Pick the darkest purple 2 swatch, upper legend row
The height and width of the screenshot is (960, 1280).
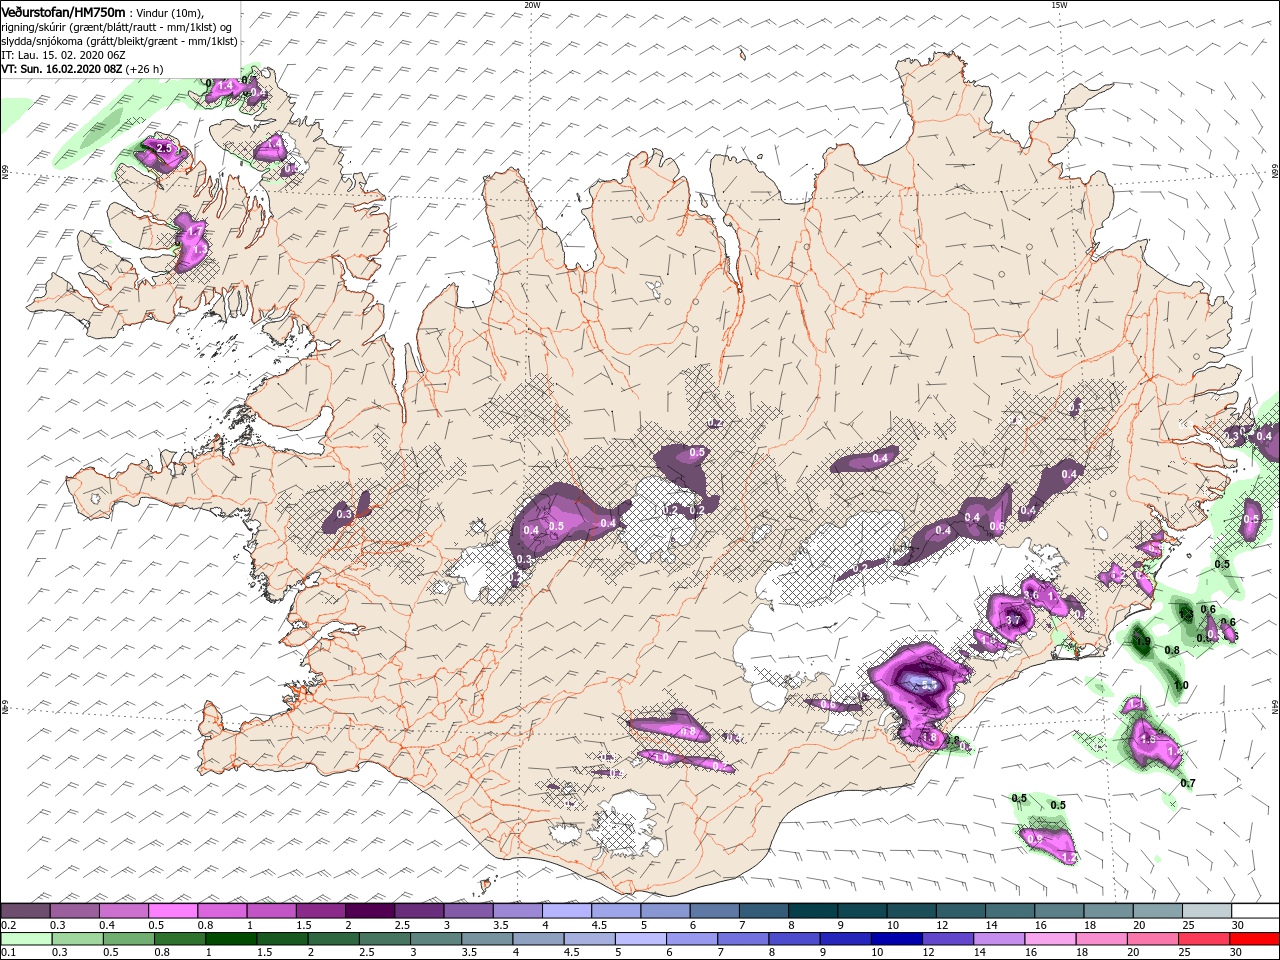pyautogui.click(x=369, y=911)
